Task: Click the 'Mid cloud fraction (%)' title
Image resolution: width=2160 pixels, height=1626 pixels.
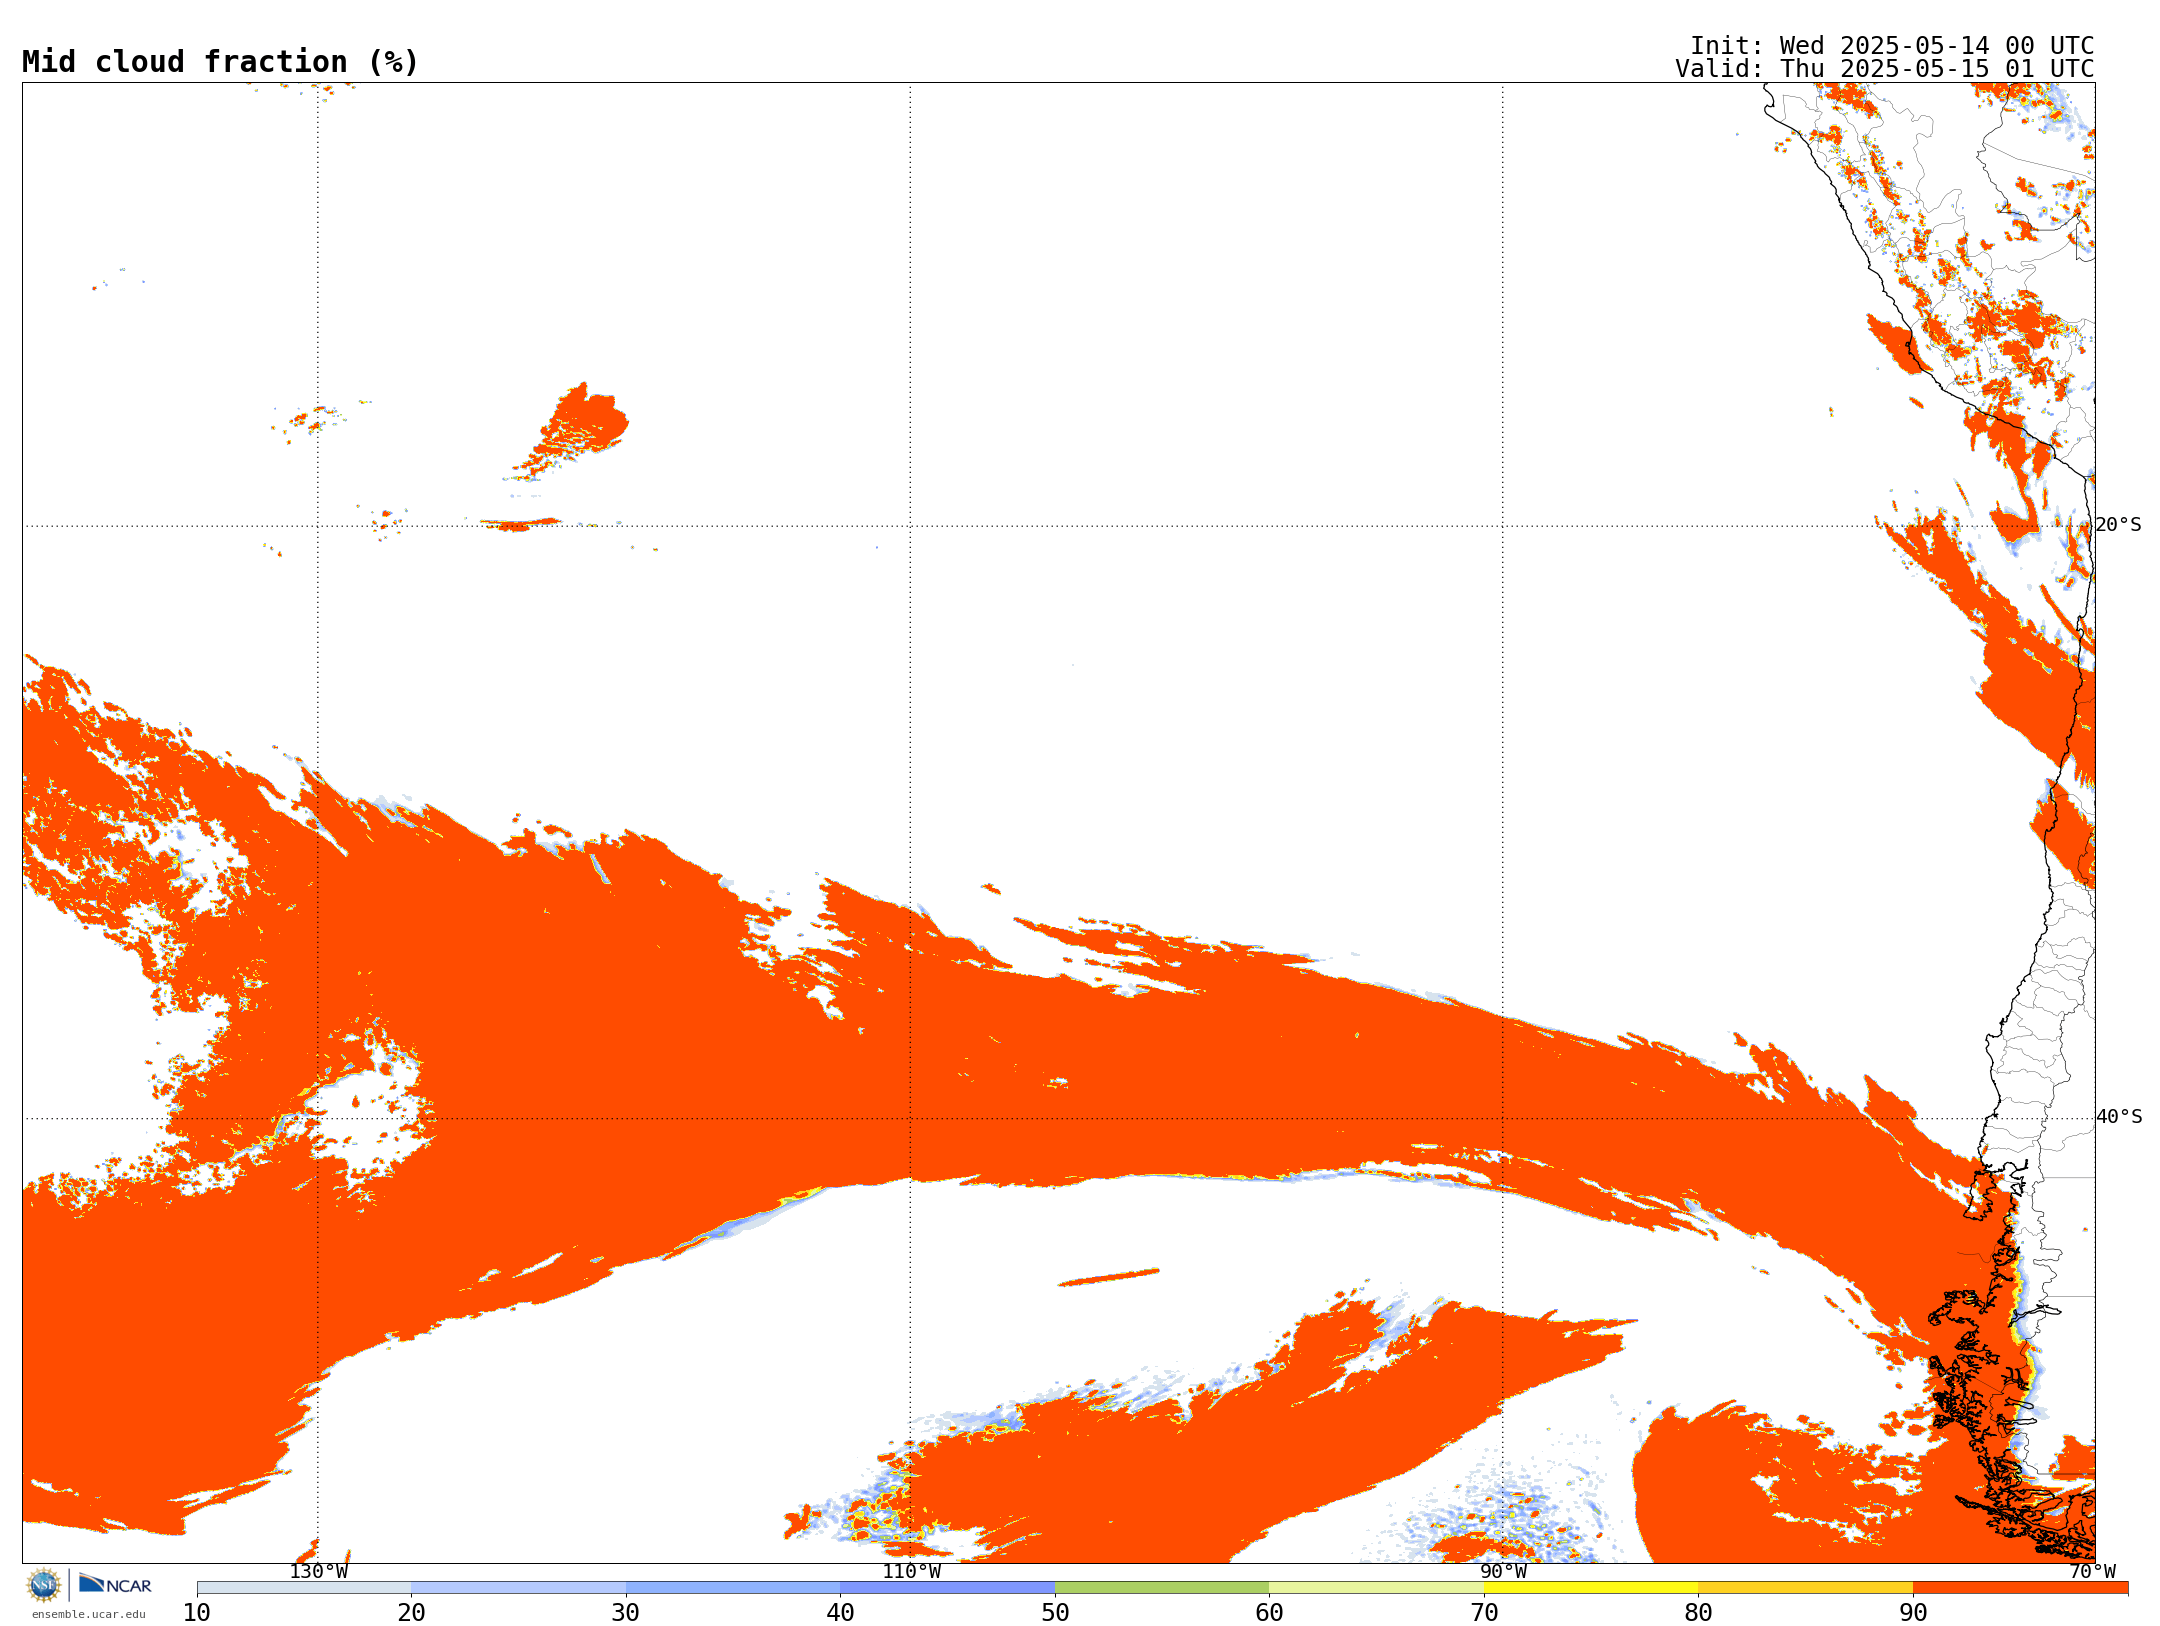Action: (x=220, y=62)
